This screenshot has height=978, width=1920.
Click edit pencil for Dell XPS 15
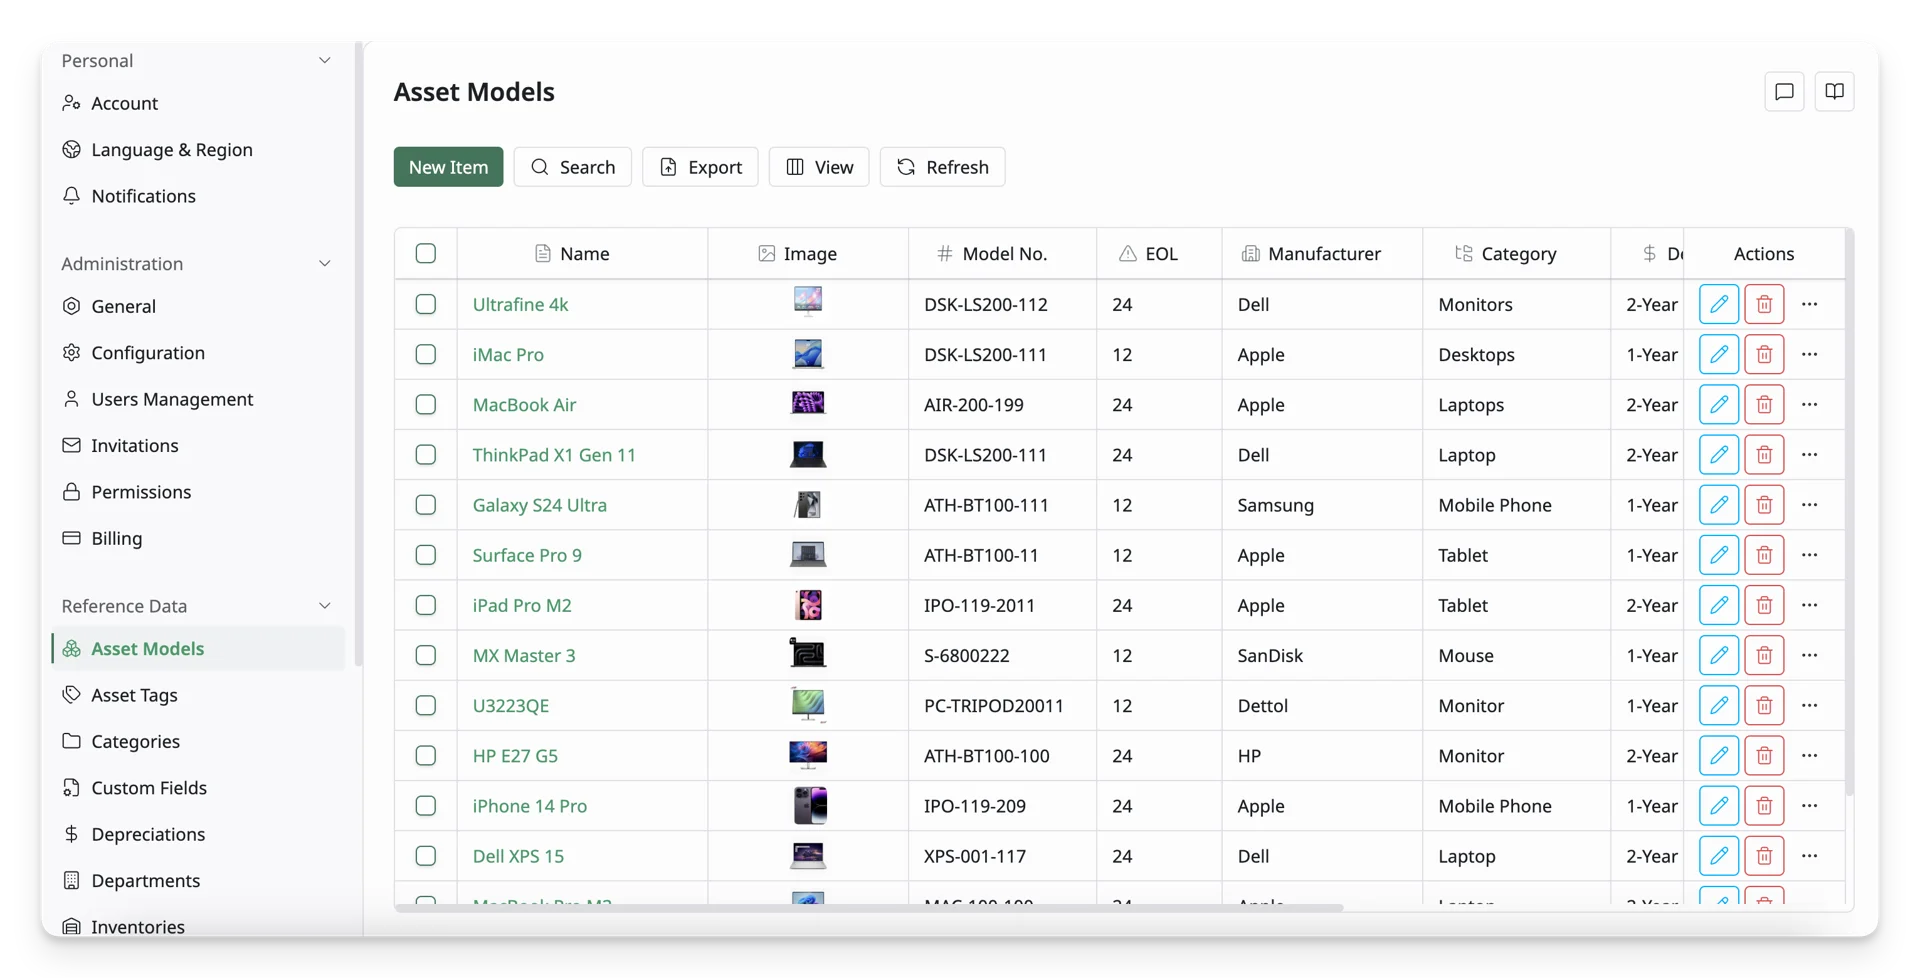[x=1718, y=856]
